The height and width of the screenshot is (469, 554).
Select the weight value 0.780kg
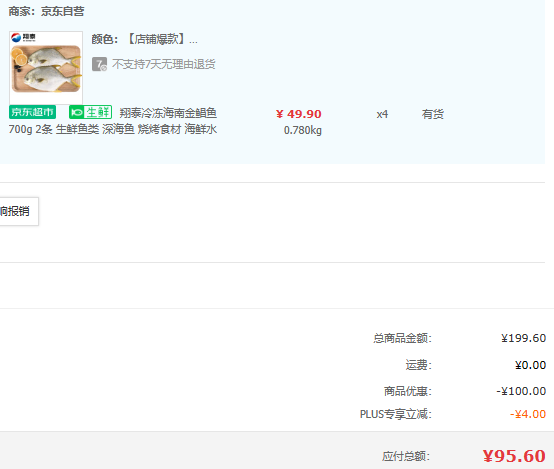click(x=303, y=130)
